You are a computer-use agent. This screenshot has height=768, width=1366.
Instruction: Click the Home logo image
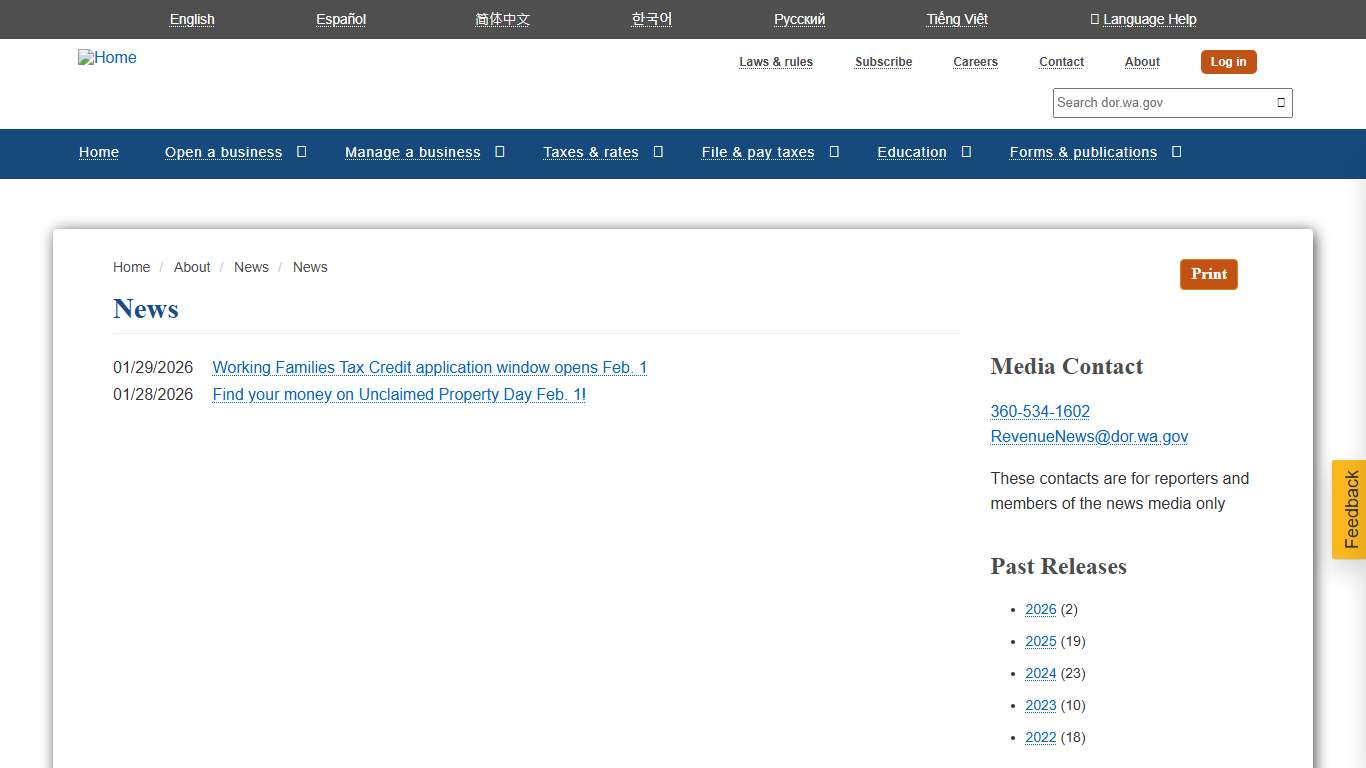coord(107,58)
